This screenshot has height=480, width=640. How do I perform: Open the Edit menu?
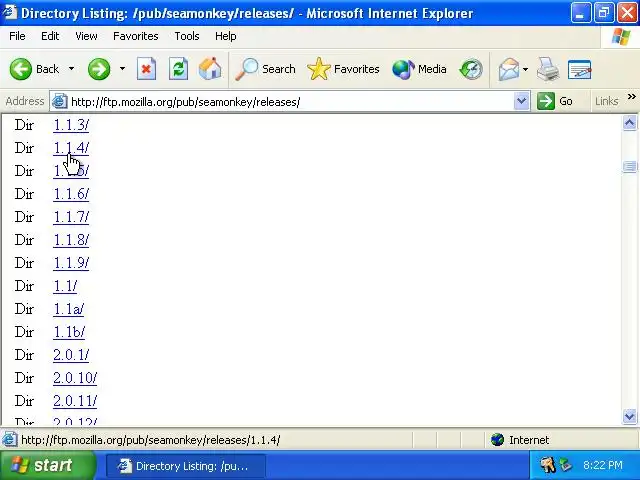click(x=50, y=36)
